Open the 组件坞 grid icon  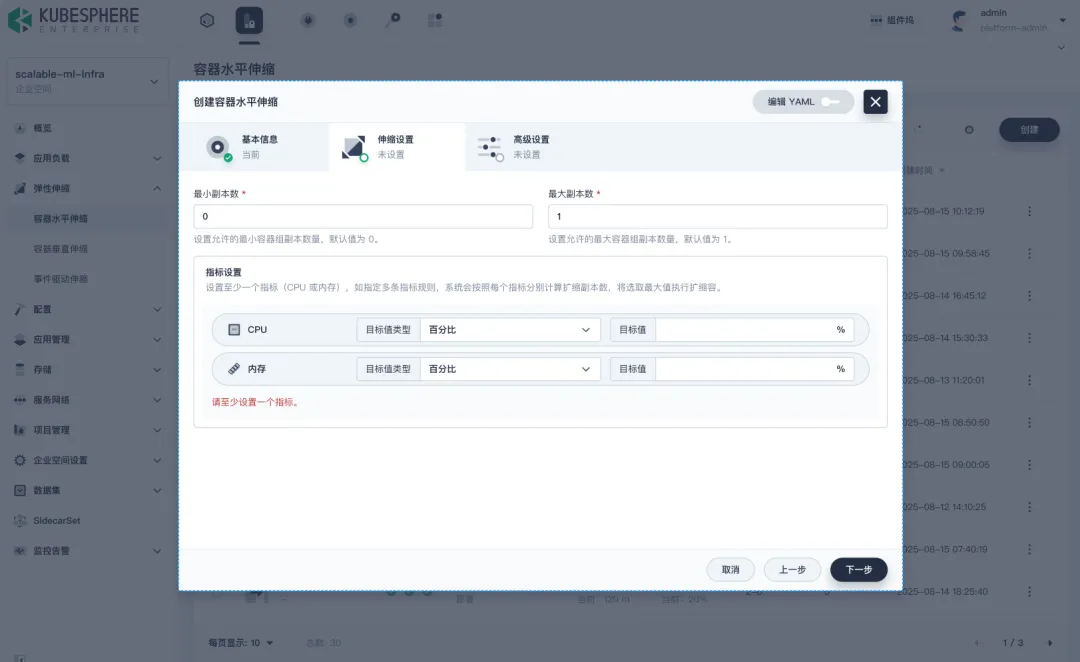[x=877, y=20]
